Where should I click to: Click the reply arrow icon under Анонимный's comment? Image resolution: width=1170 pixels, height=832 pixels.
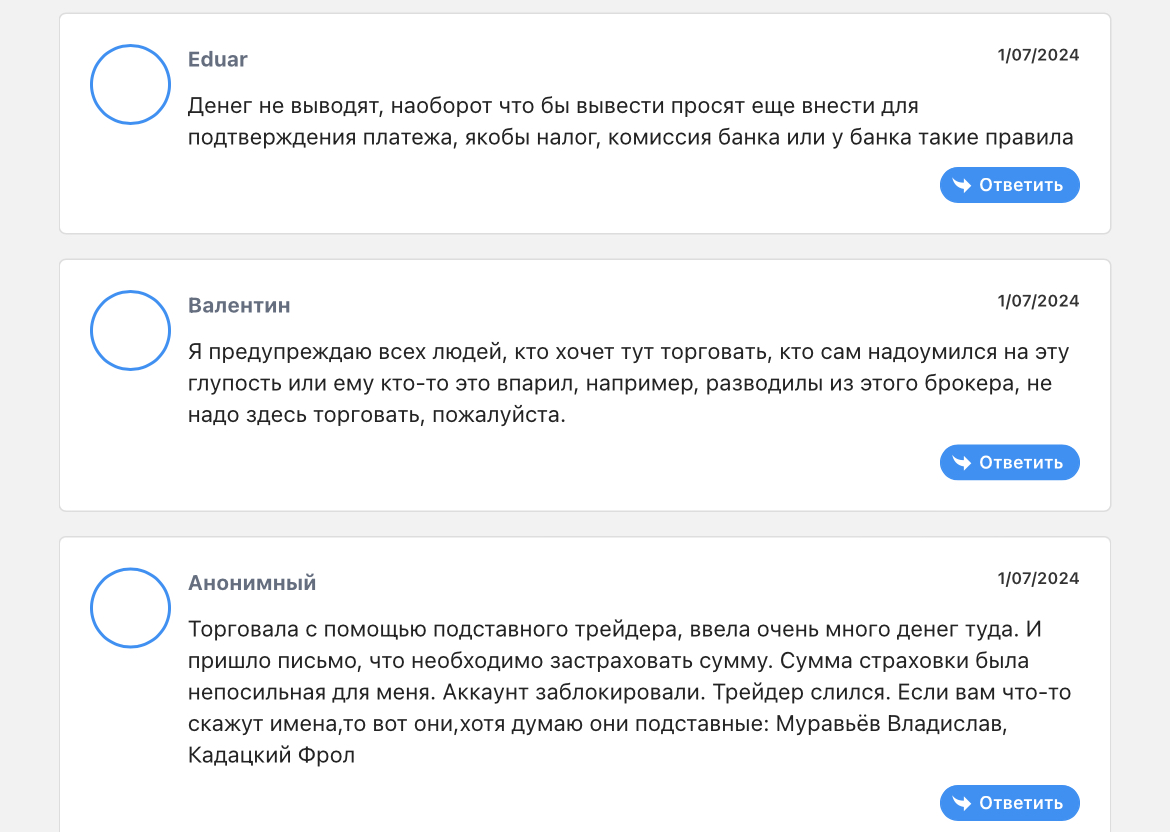(961, 803)
